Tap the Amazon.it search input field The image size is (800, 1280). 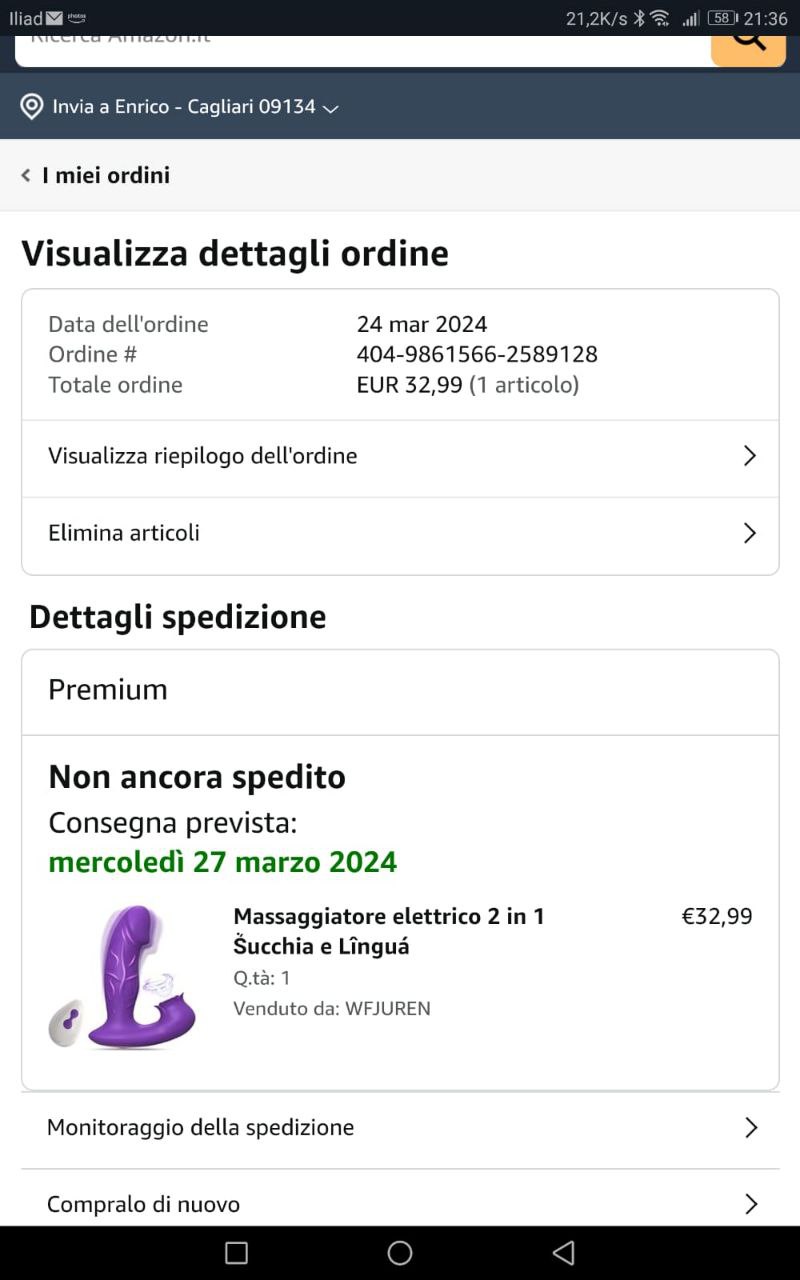click(360, 45)
